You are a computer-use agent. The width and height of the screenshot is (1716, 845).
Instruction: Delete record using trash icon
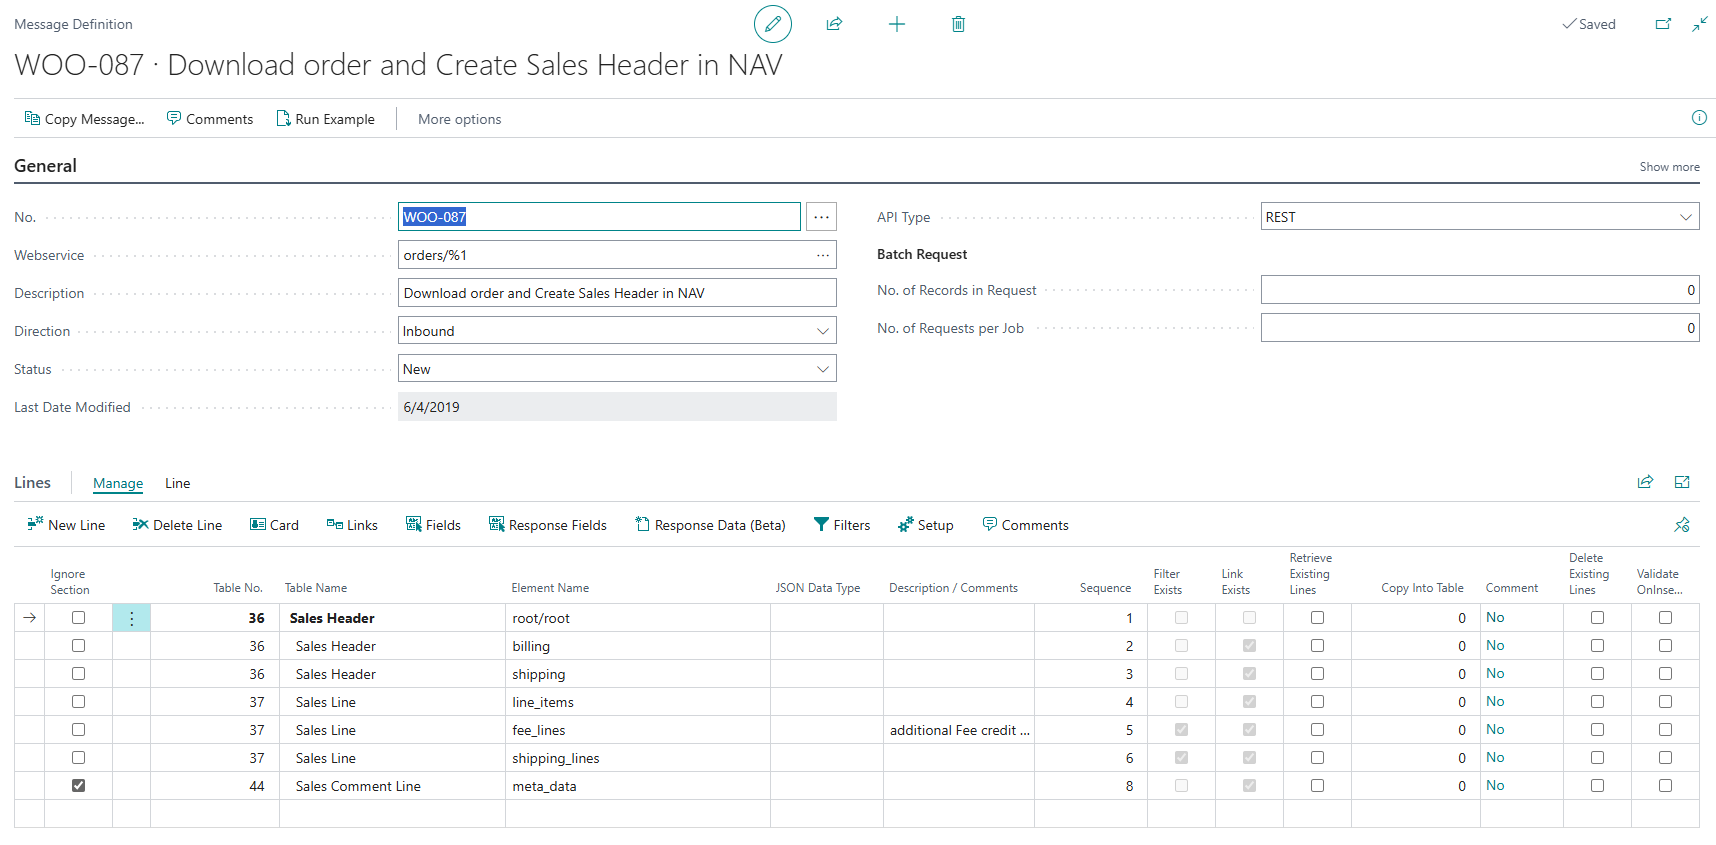pyautogui.click(x=958, y=24)
